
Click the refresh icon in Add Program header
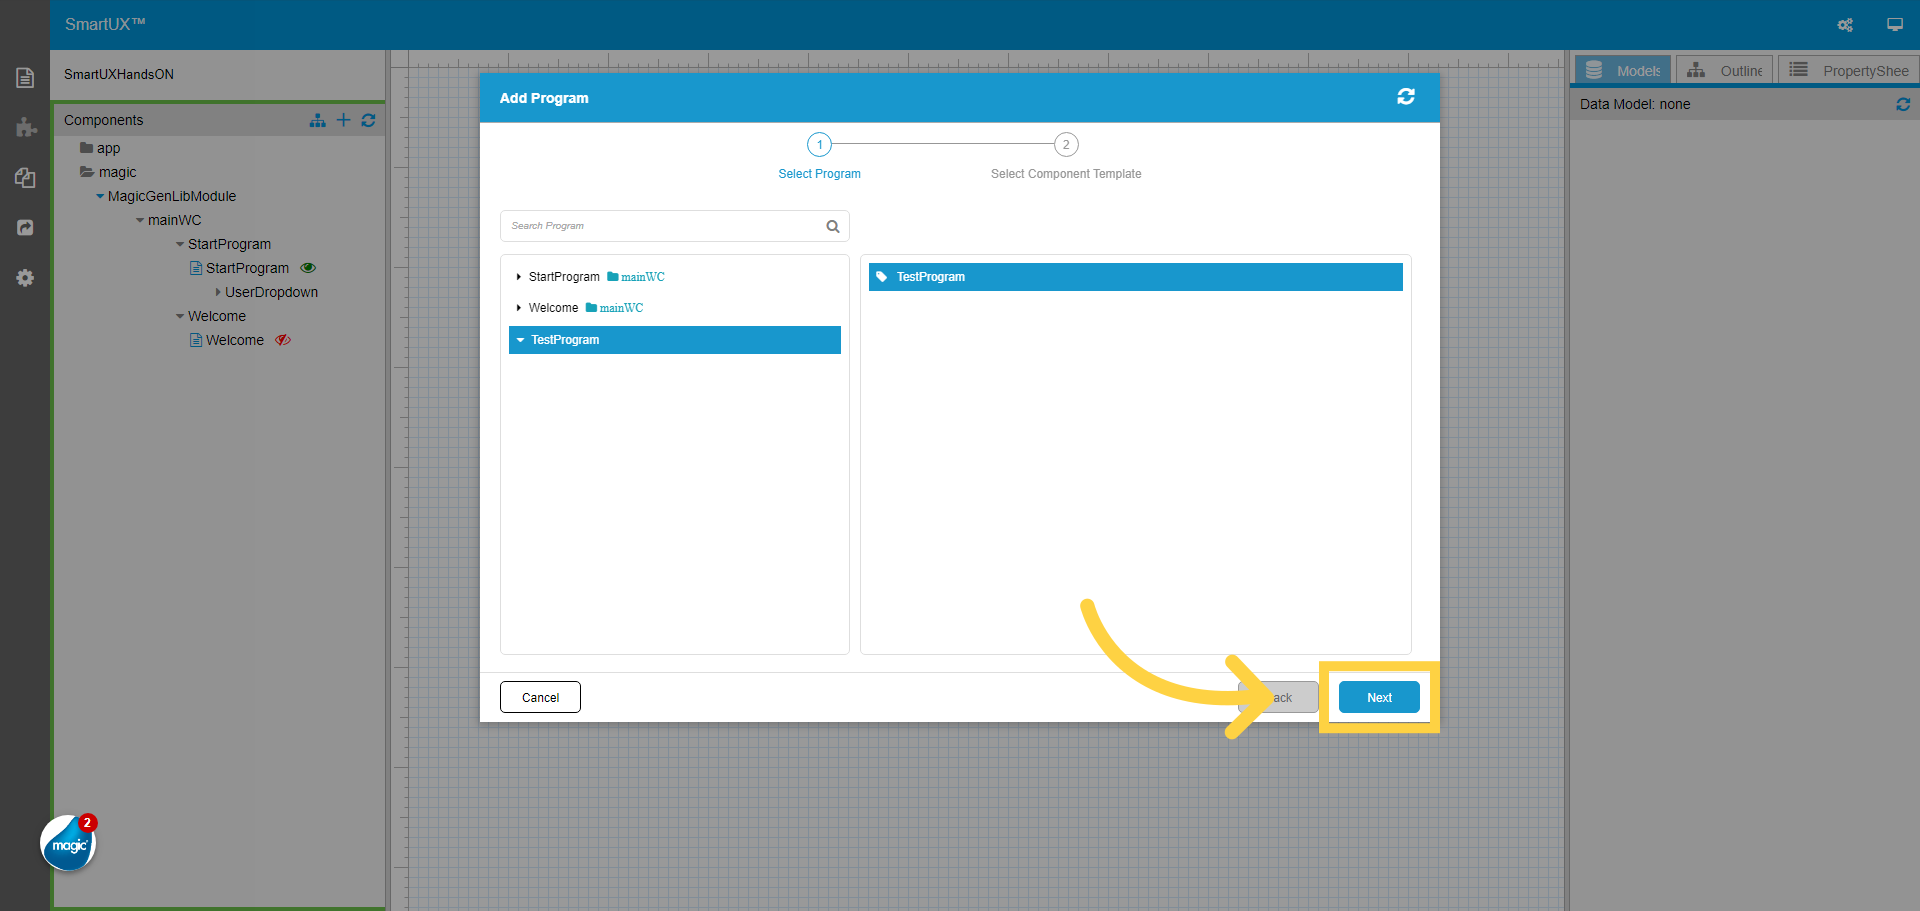point(1405,97)
